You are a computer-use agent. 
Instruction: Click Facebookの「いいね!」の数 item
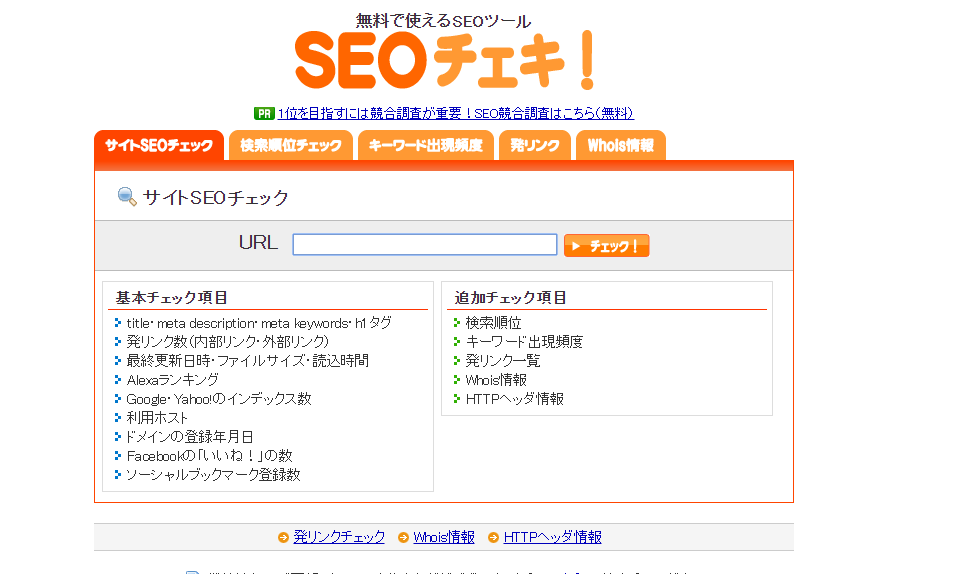[x=209, y=456]
